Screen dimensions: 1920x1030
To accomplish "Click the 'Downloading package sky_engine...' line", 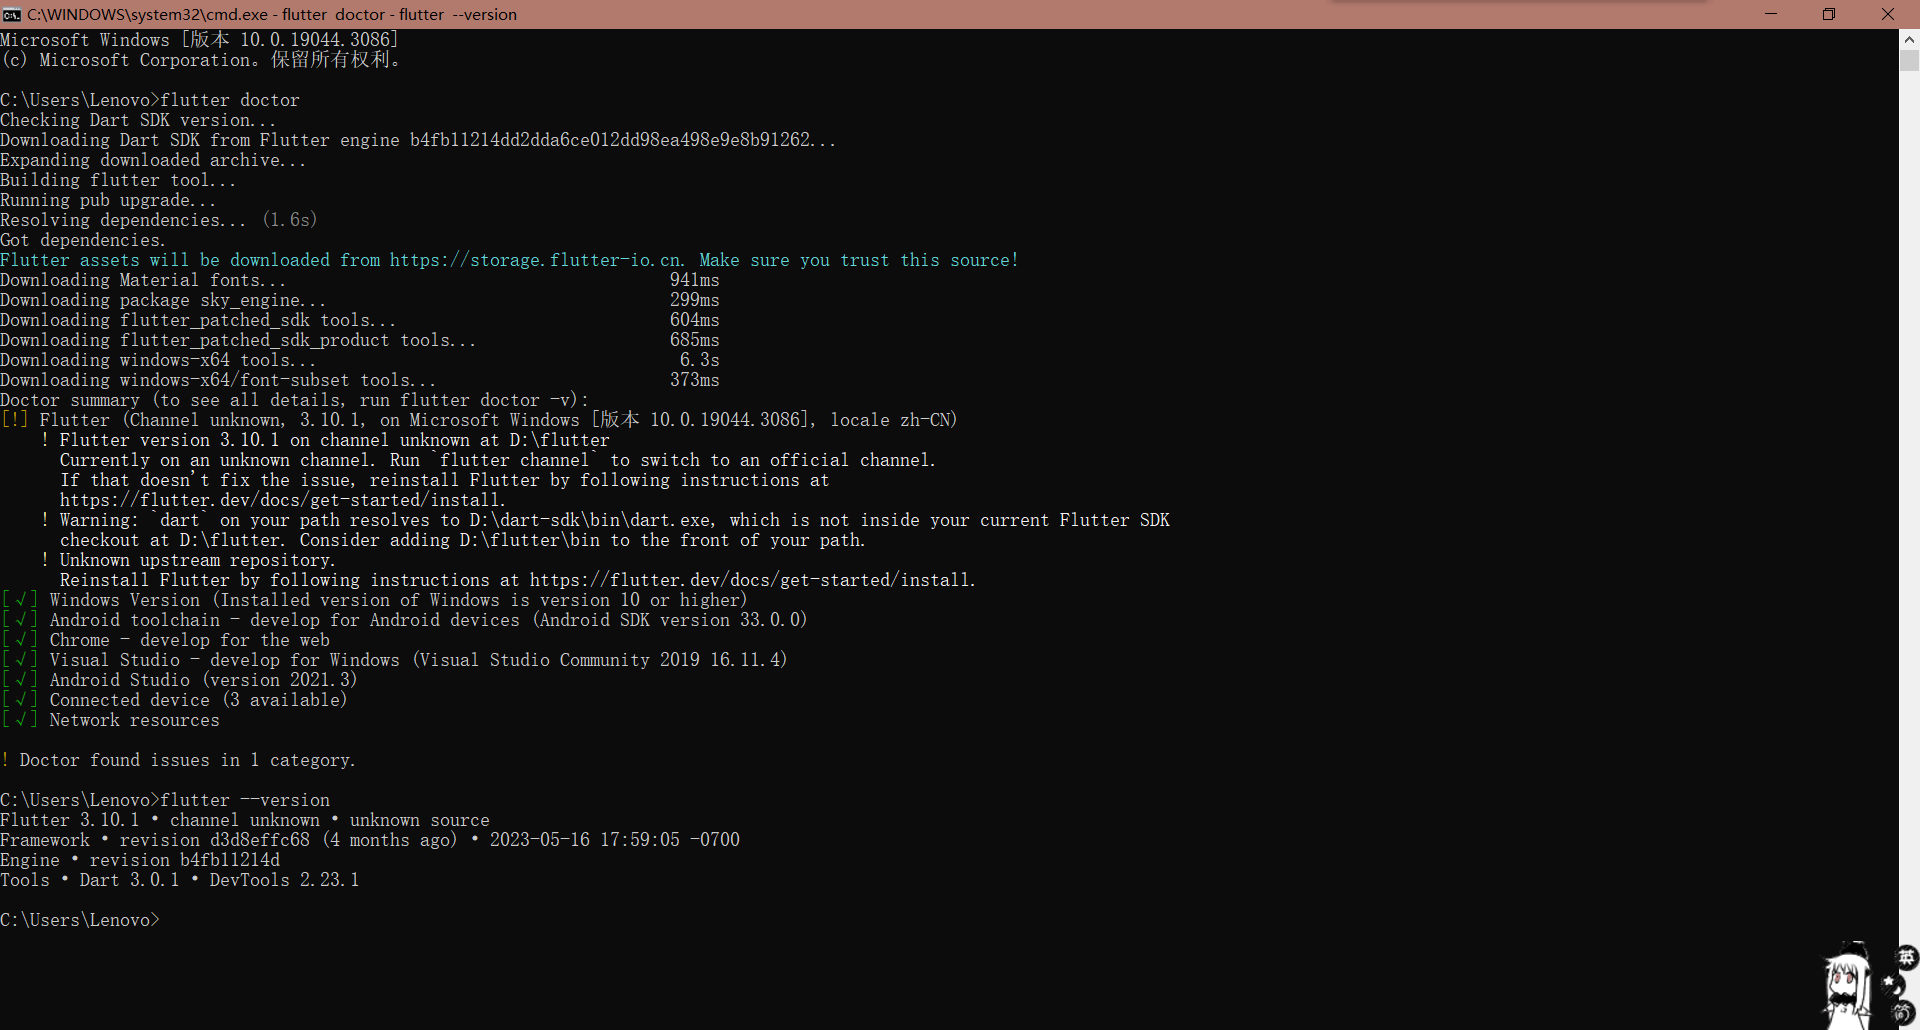I will tap(163, 300).
